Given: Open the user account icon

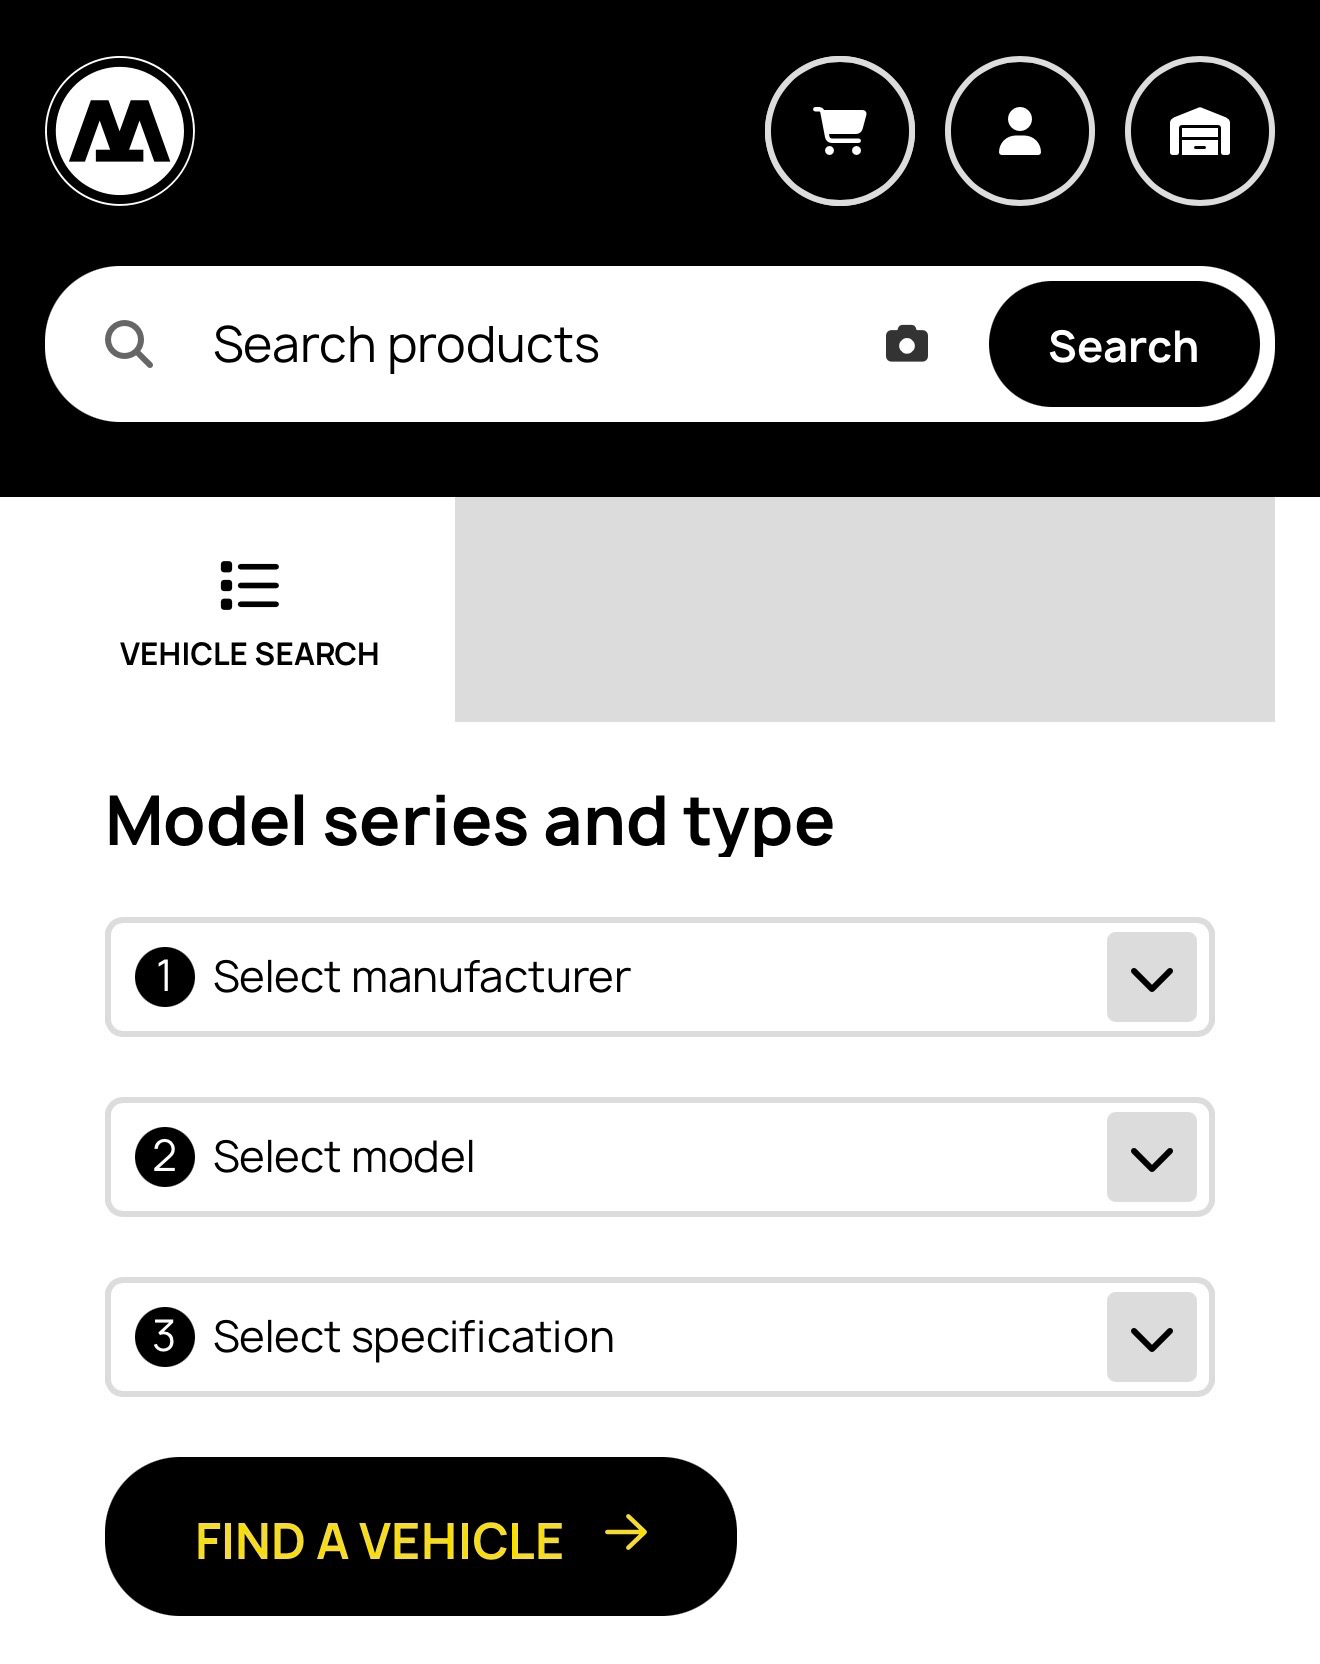Looking at the screenshot, I should [x=1020, y=131].
